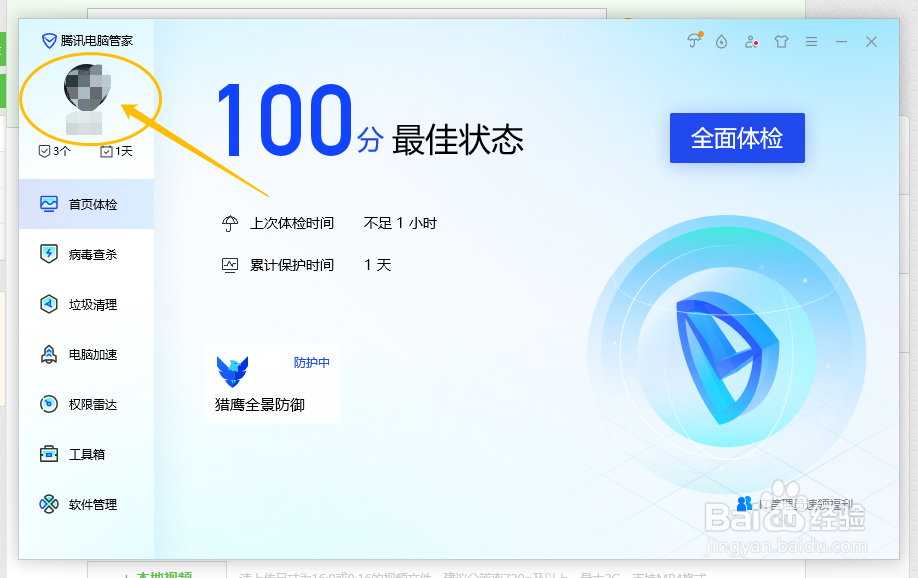Open the user feedback icon with the red dot
The width and height of the screenshot is (918, 578).
point(751,42)
